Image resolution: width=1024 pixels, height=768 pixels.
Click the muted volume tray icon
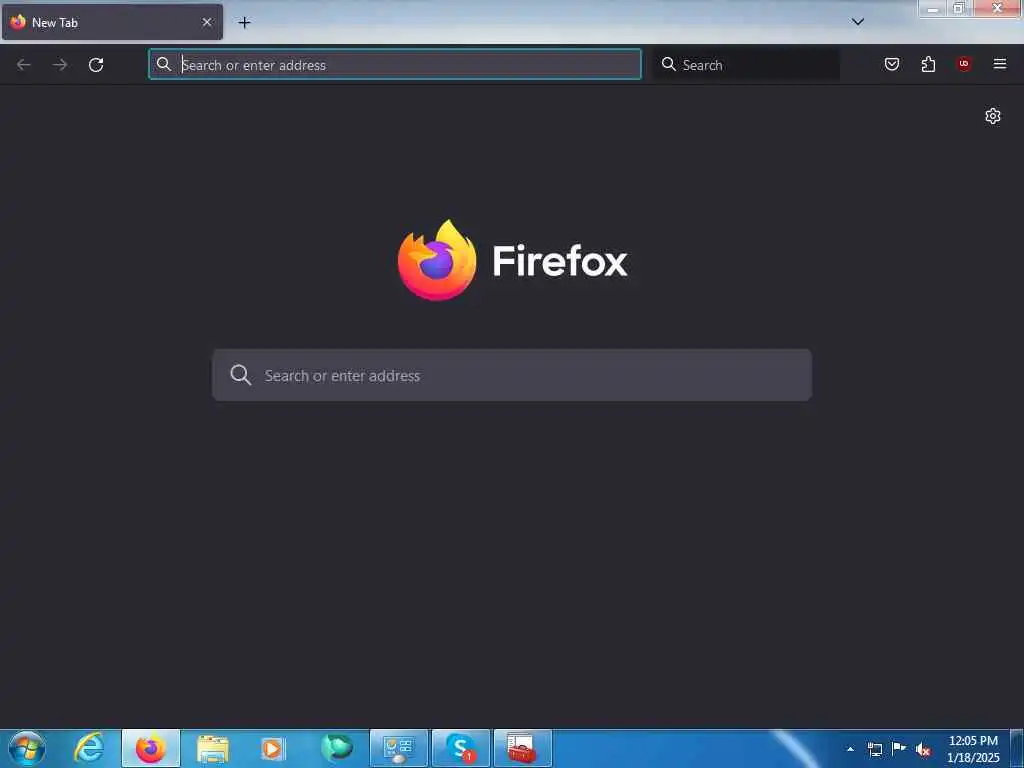click(923, 750)
